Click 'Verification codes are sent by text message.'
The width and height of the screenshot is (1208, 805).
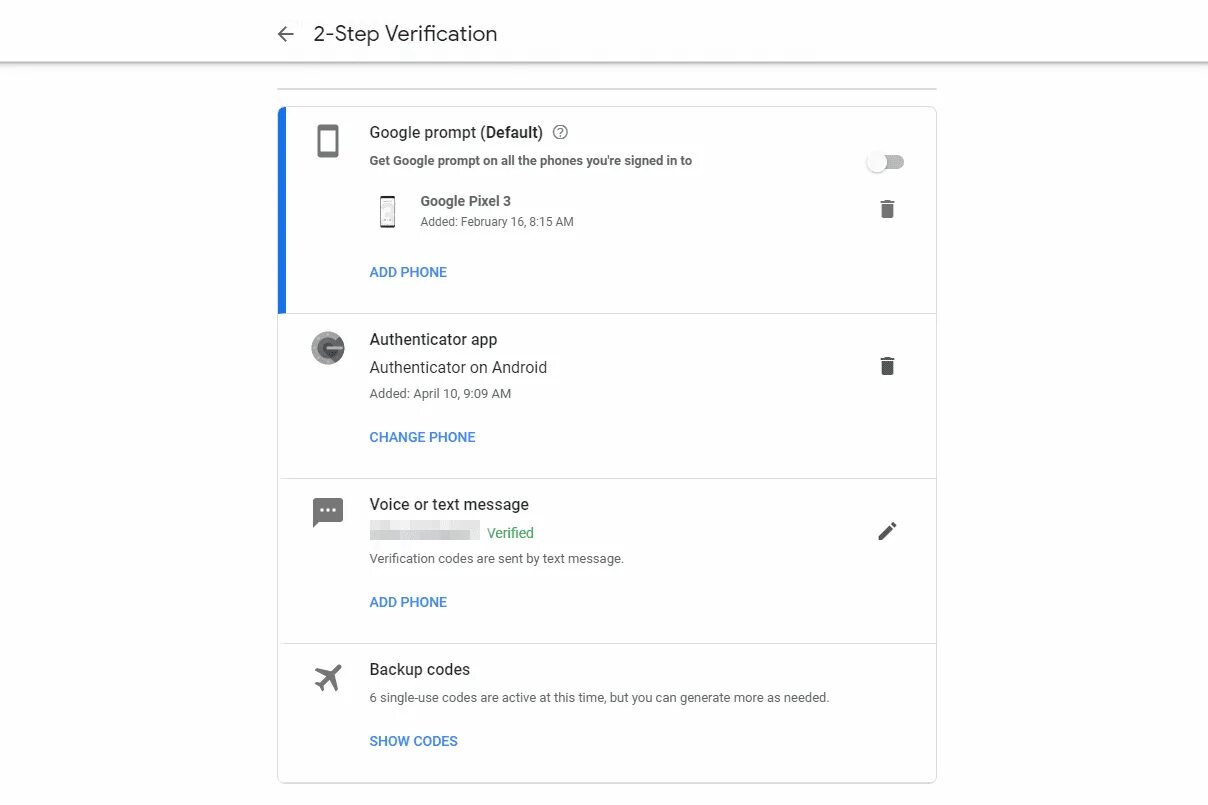point(496,559)
